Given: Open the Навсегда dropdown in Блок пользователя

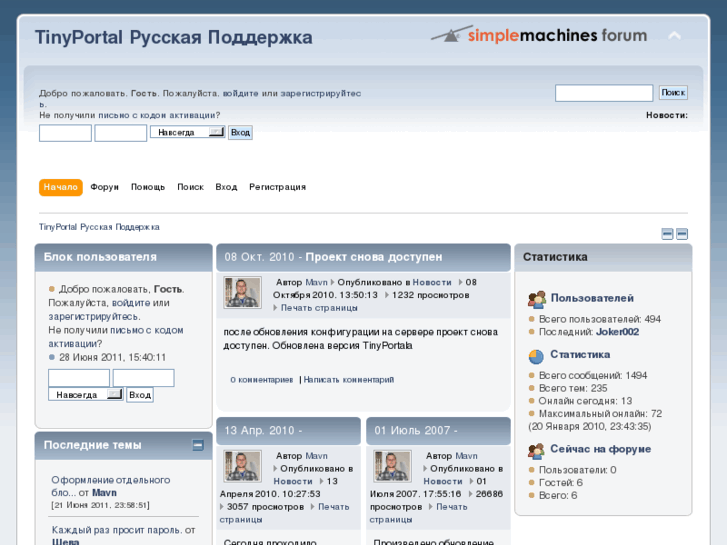Looking at the screenshot, I should click(x=86, y=395).
